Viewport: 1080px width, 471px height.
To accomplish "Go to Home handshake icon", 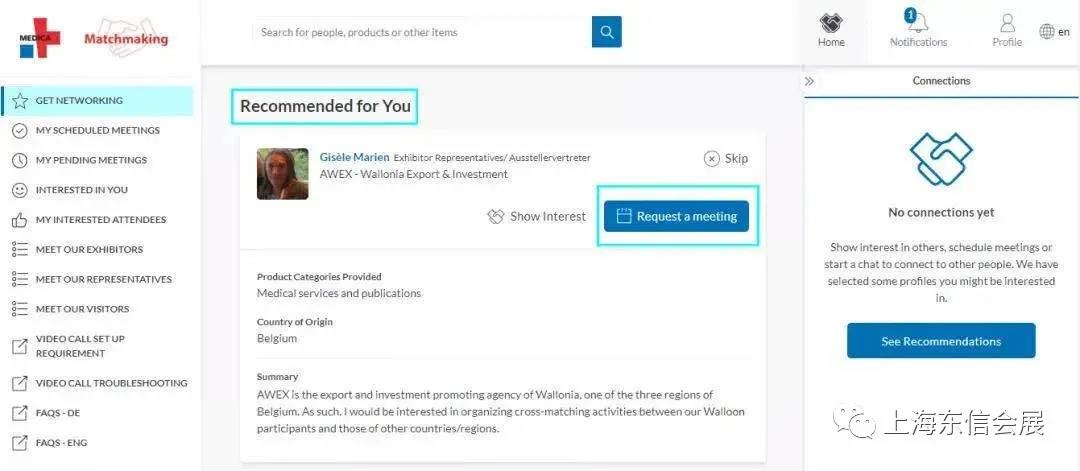I will point(831,23).
